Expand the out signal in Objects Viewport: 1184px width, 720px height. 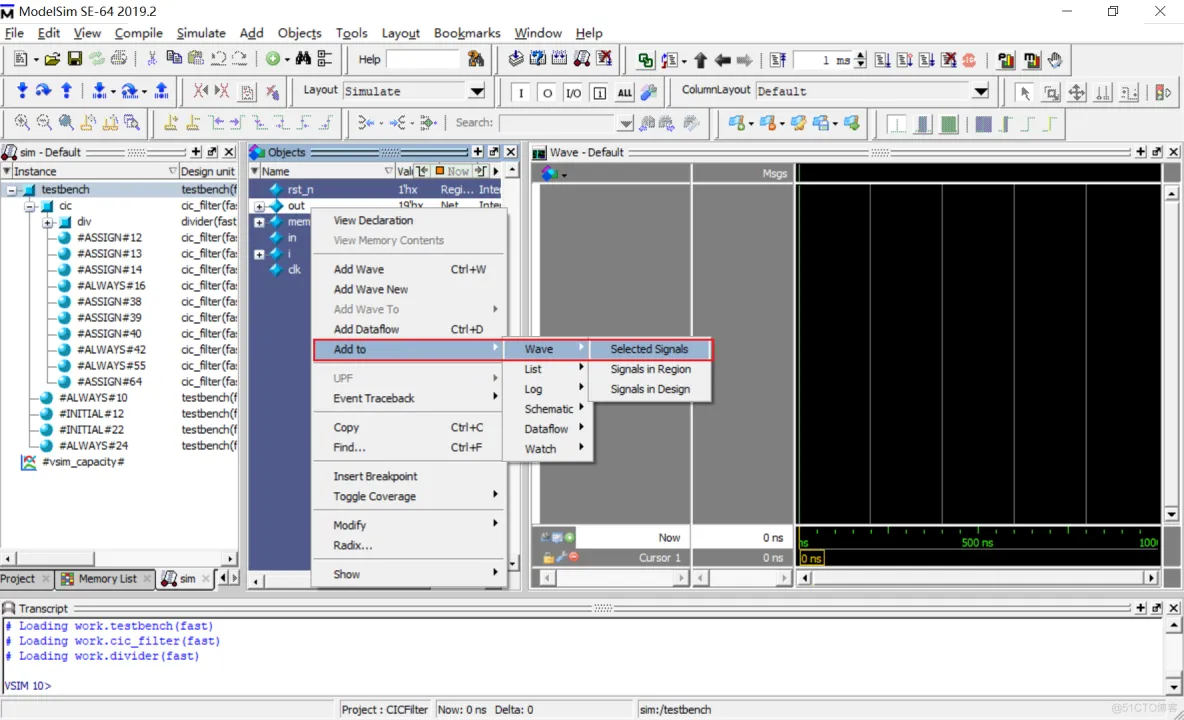coord(259,206)
